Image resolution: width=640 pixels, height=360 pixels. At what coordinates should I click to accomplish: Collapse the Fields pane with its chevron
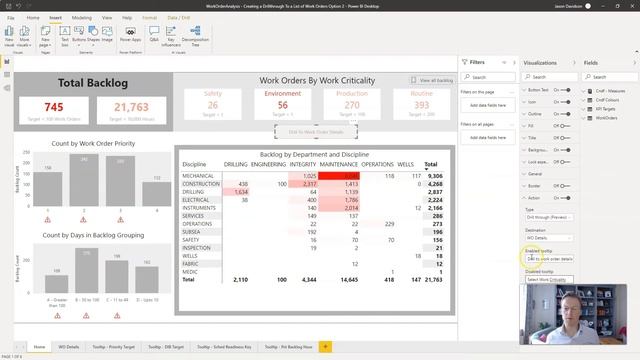[x=634, y=63]
